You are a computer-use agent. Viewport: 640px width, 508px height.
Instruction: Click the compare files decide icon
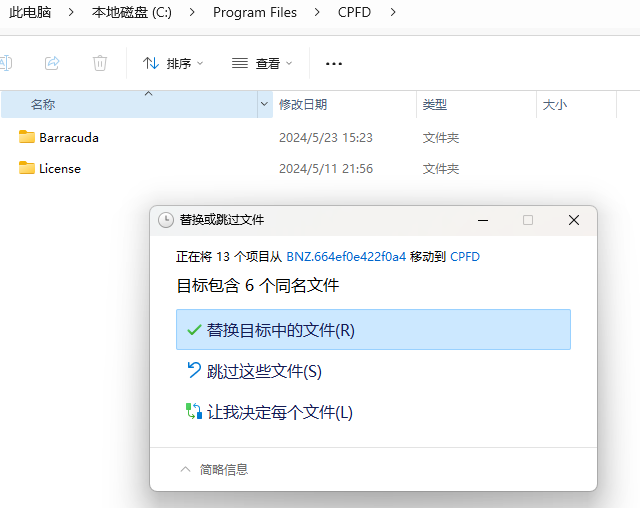tap(194, 412)
